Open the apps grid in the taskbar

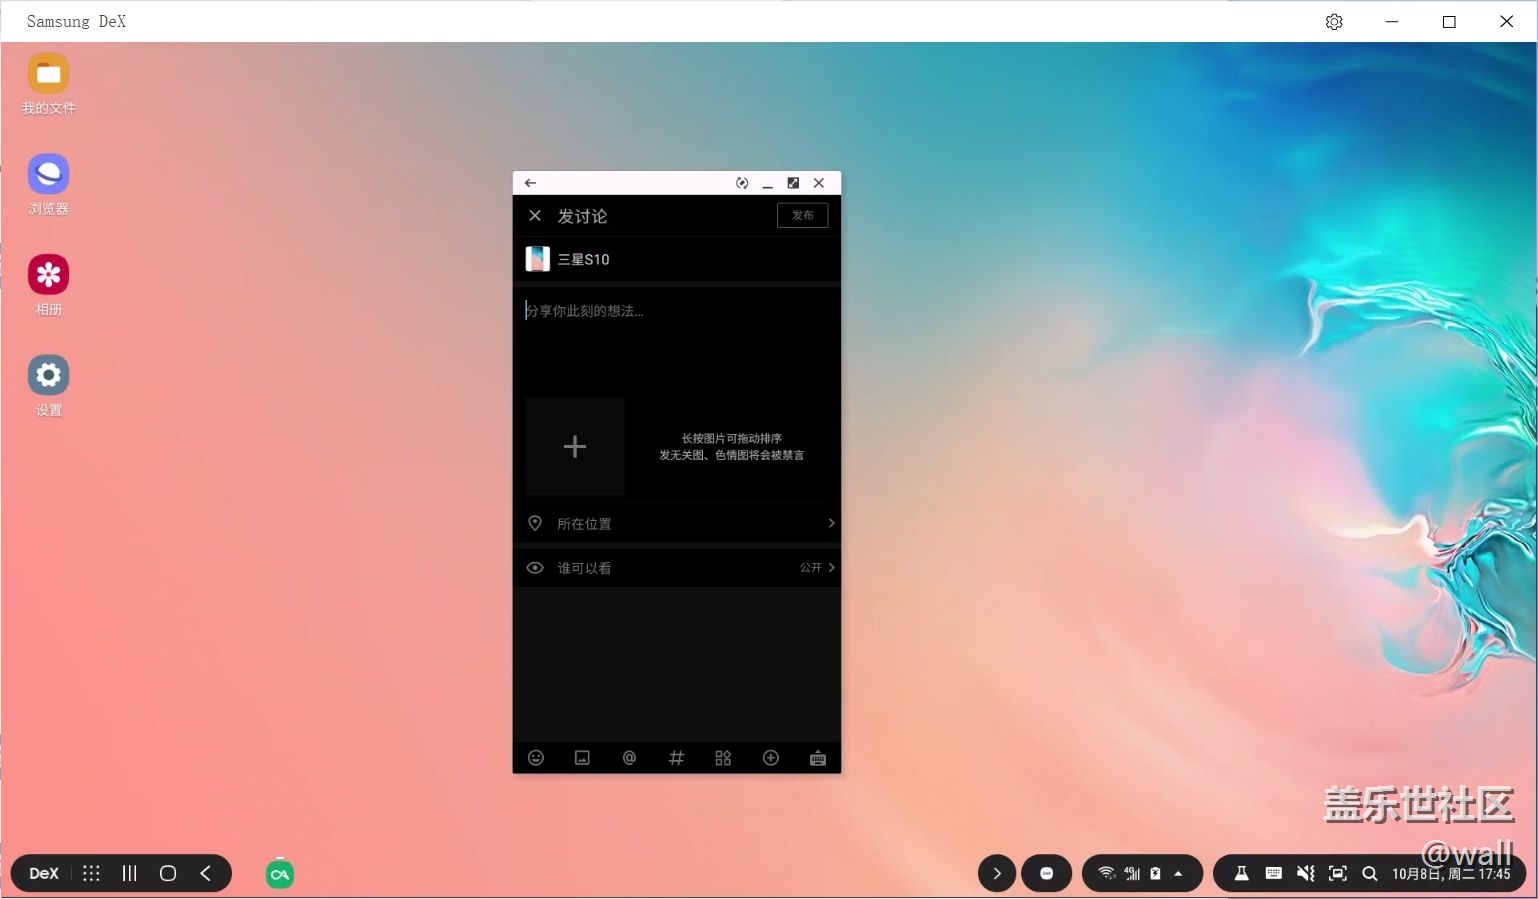(x=91, y=873)
